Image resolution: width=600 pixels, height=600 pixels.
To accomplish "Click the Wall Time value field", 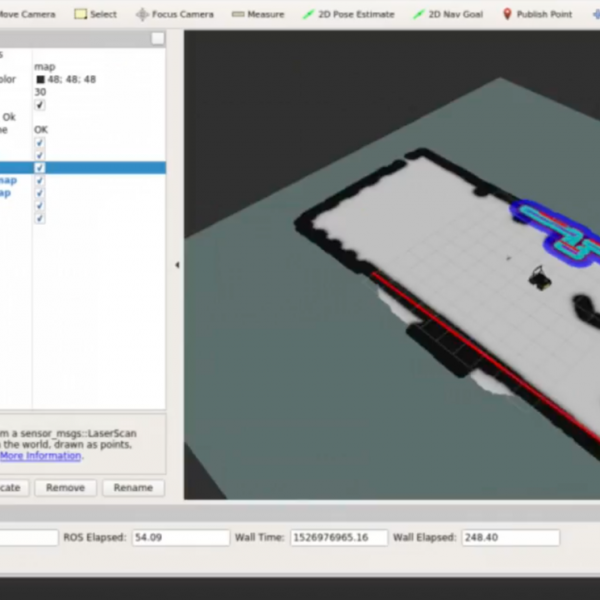I will (336, 538).
